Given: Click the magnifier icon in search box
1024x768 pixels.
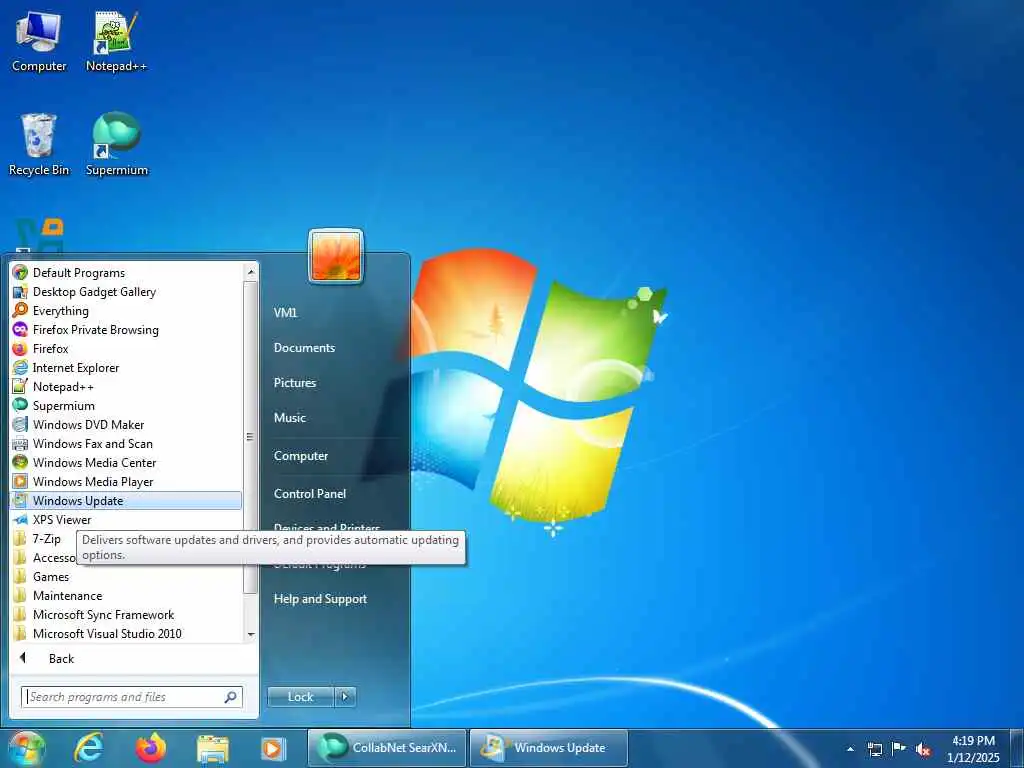Looking at the screenshot, I should pyautogui.click(x=230, y=697).
